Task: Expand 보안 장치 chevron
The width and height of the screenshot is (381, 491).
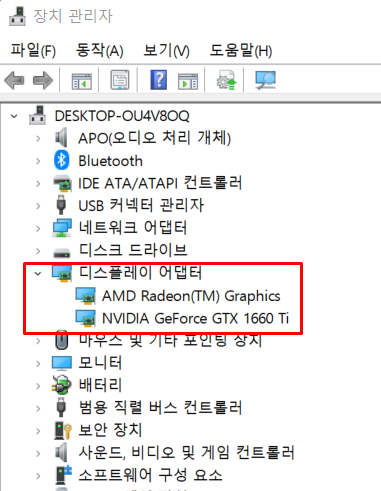Action: (38, 431)
